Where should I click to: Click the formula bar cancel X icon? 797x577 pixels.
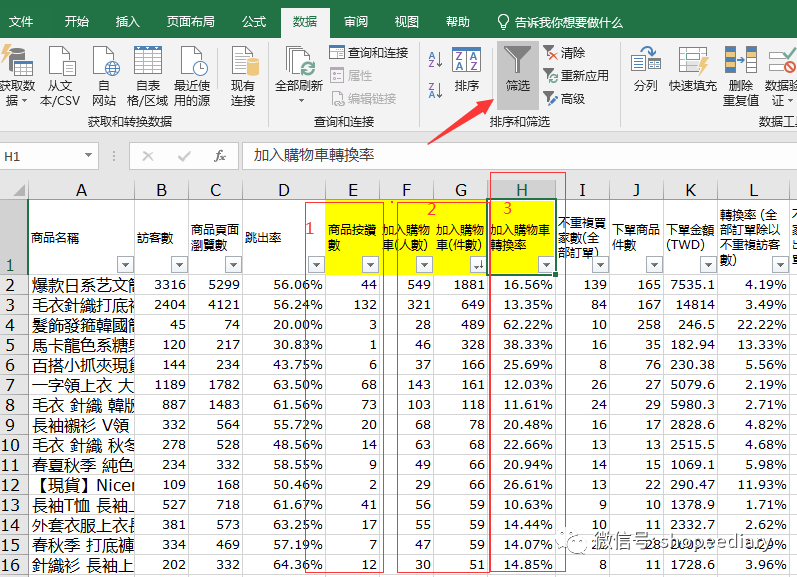tap(148, 156)
